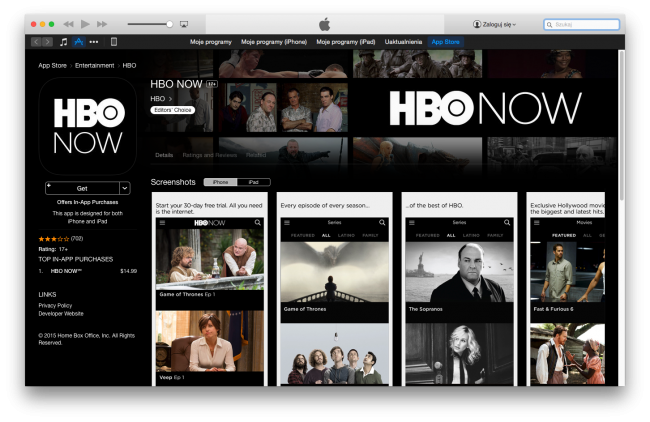Click the large HBO NOW banner logo
Viewport: 650px width, 422px height.
click(485, 108)
